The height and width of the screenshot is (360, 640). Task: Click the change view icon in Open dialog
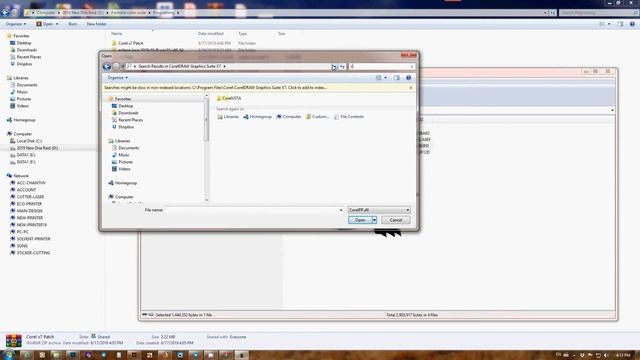[x=378, y=78]
